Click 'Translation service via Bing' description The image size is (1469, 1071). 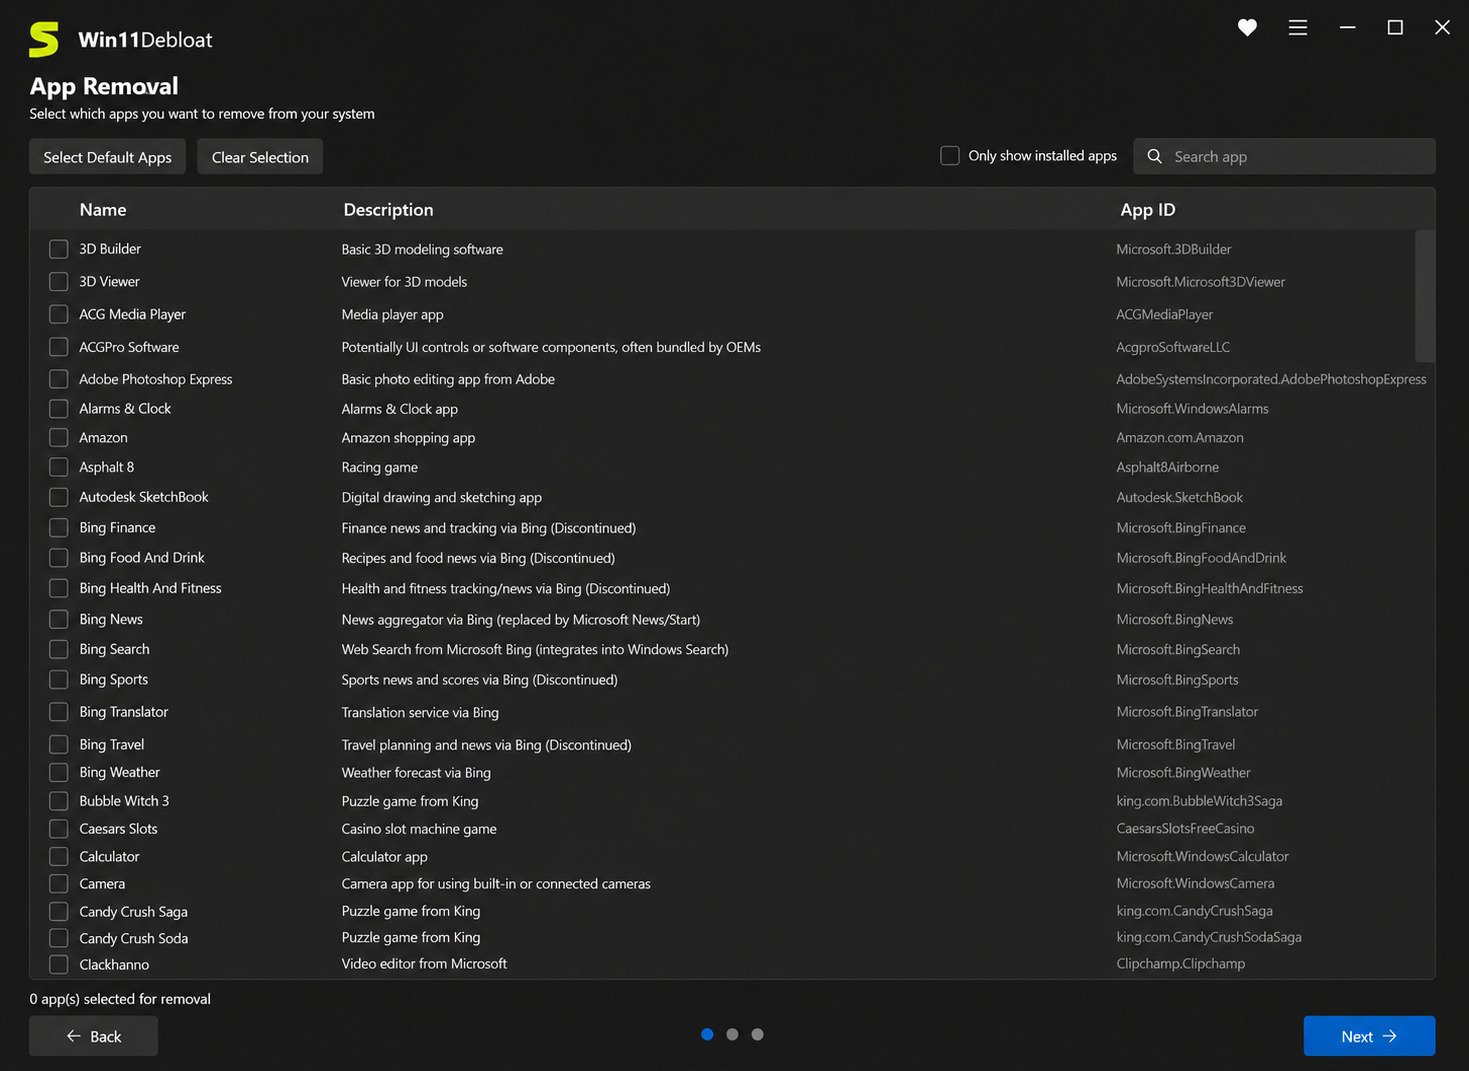point(420,712)
